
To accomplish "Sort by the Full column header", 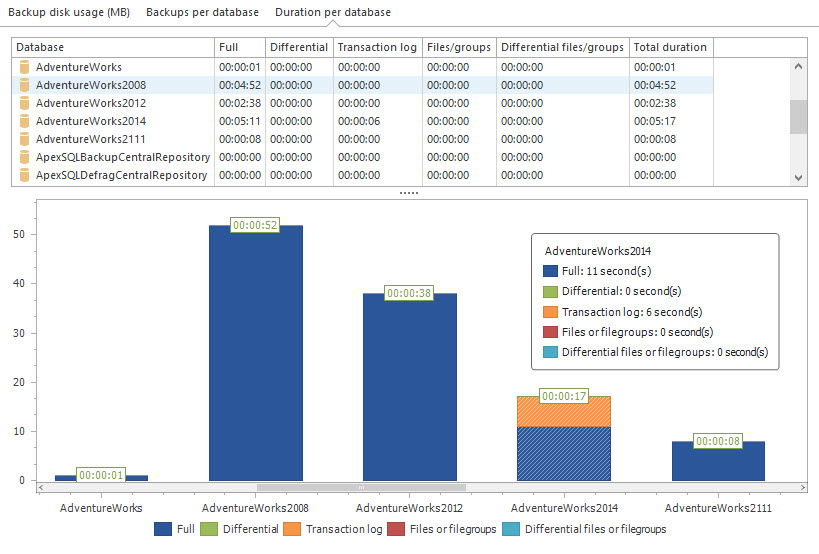I will (x=240, y=48).
